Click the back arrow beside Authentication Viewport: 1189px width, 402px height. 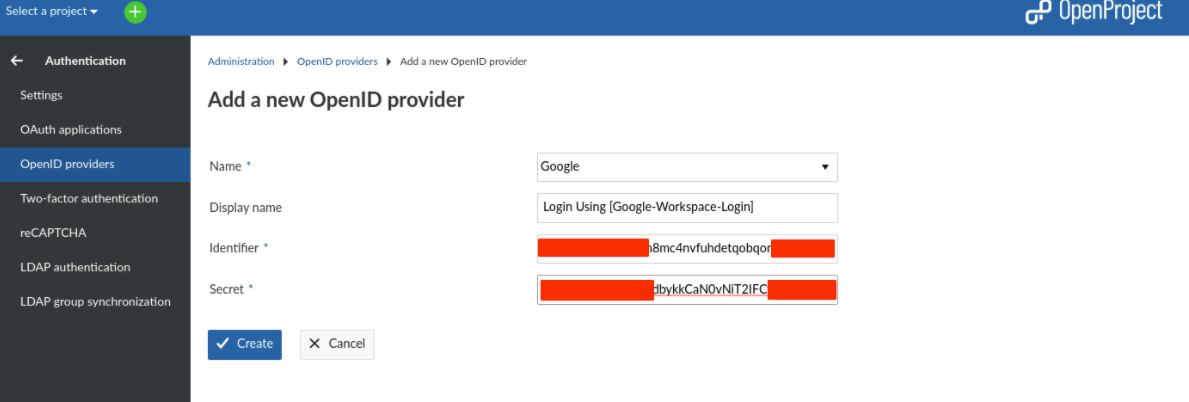17,61
